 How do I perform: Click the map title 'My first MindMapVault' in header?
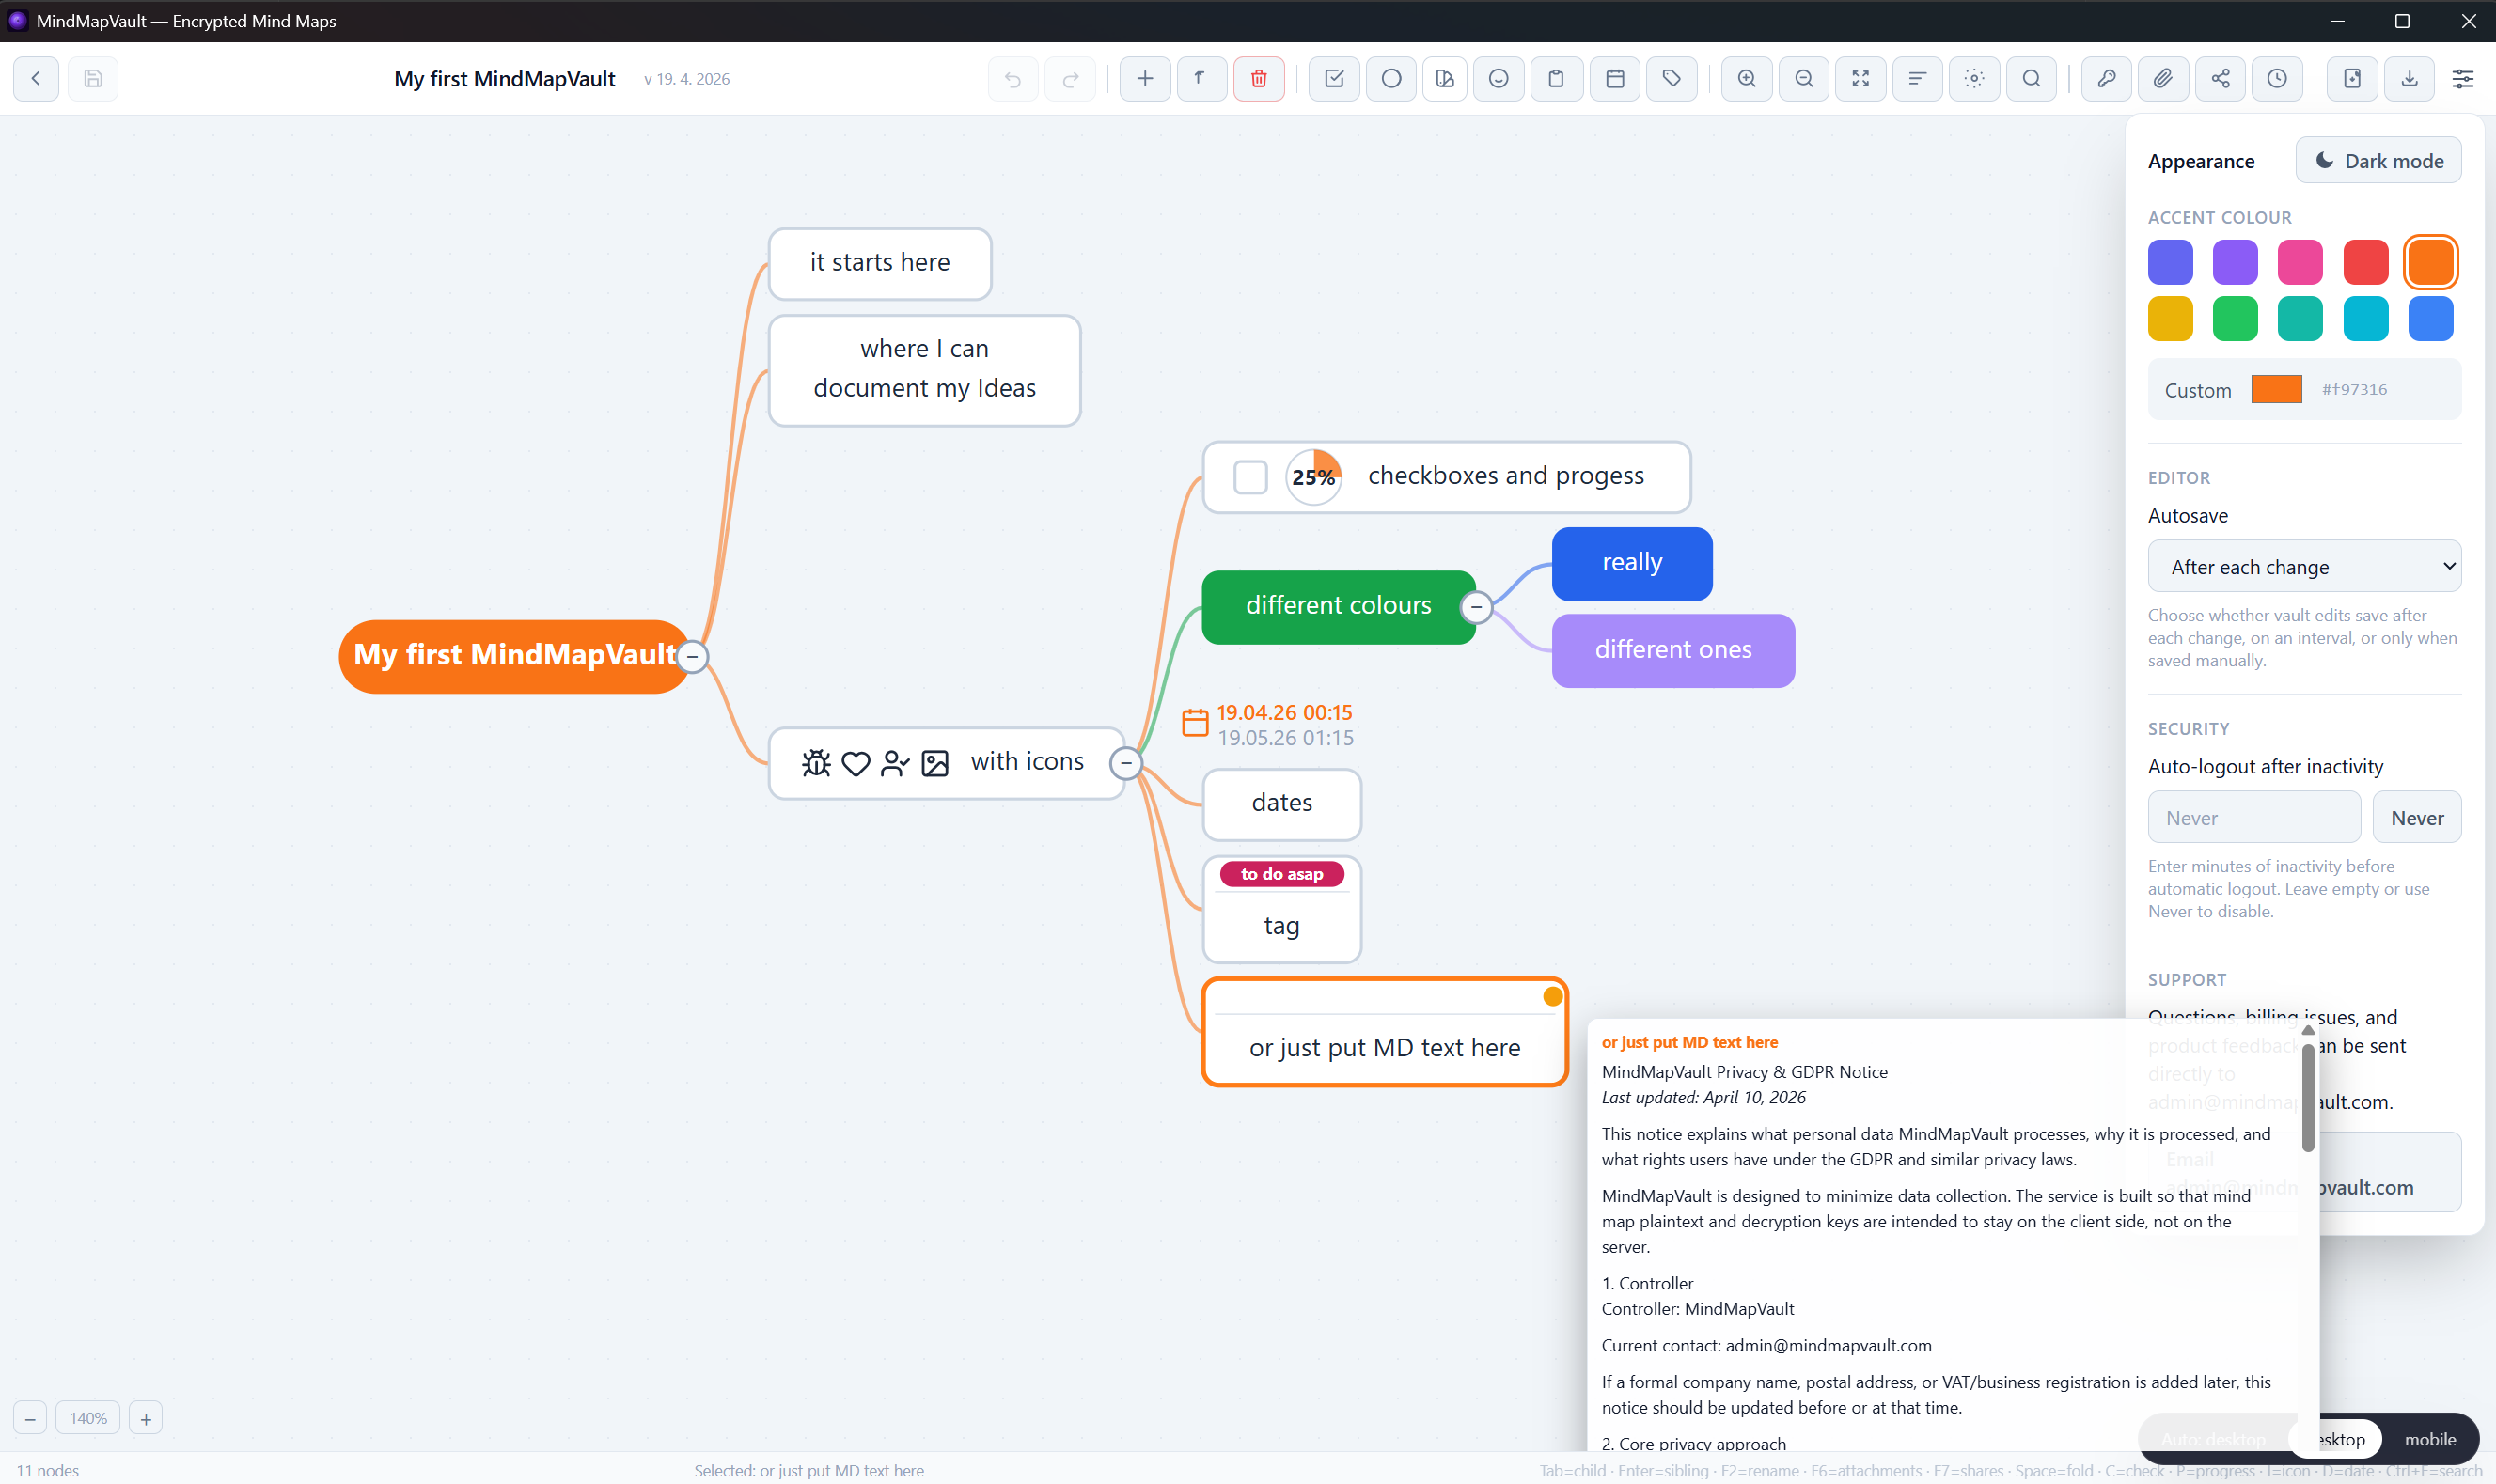(505, 78)
